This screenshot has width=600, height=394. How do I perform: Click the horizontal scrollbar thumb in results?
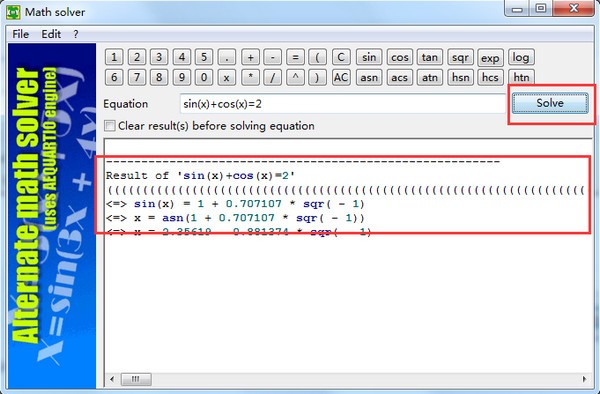[x=136, y=379]
